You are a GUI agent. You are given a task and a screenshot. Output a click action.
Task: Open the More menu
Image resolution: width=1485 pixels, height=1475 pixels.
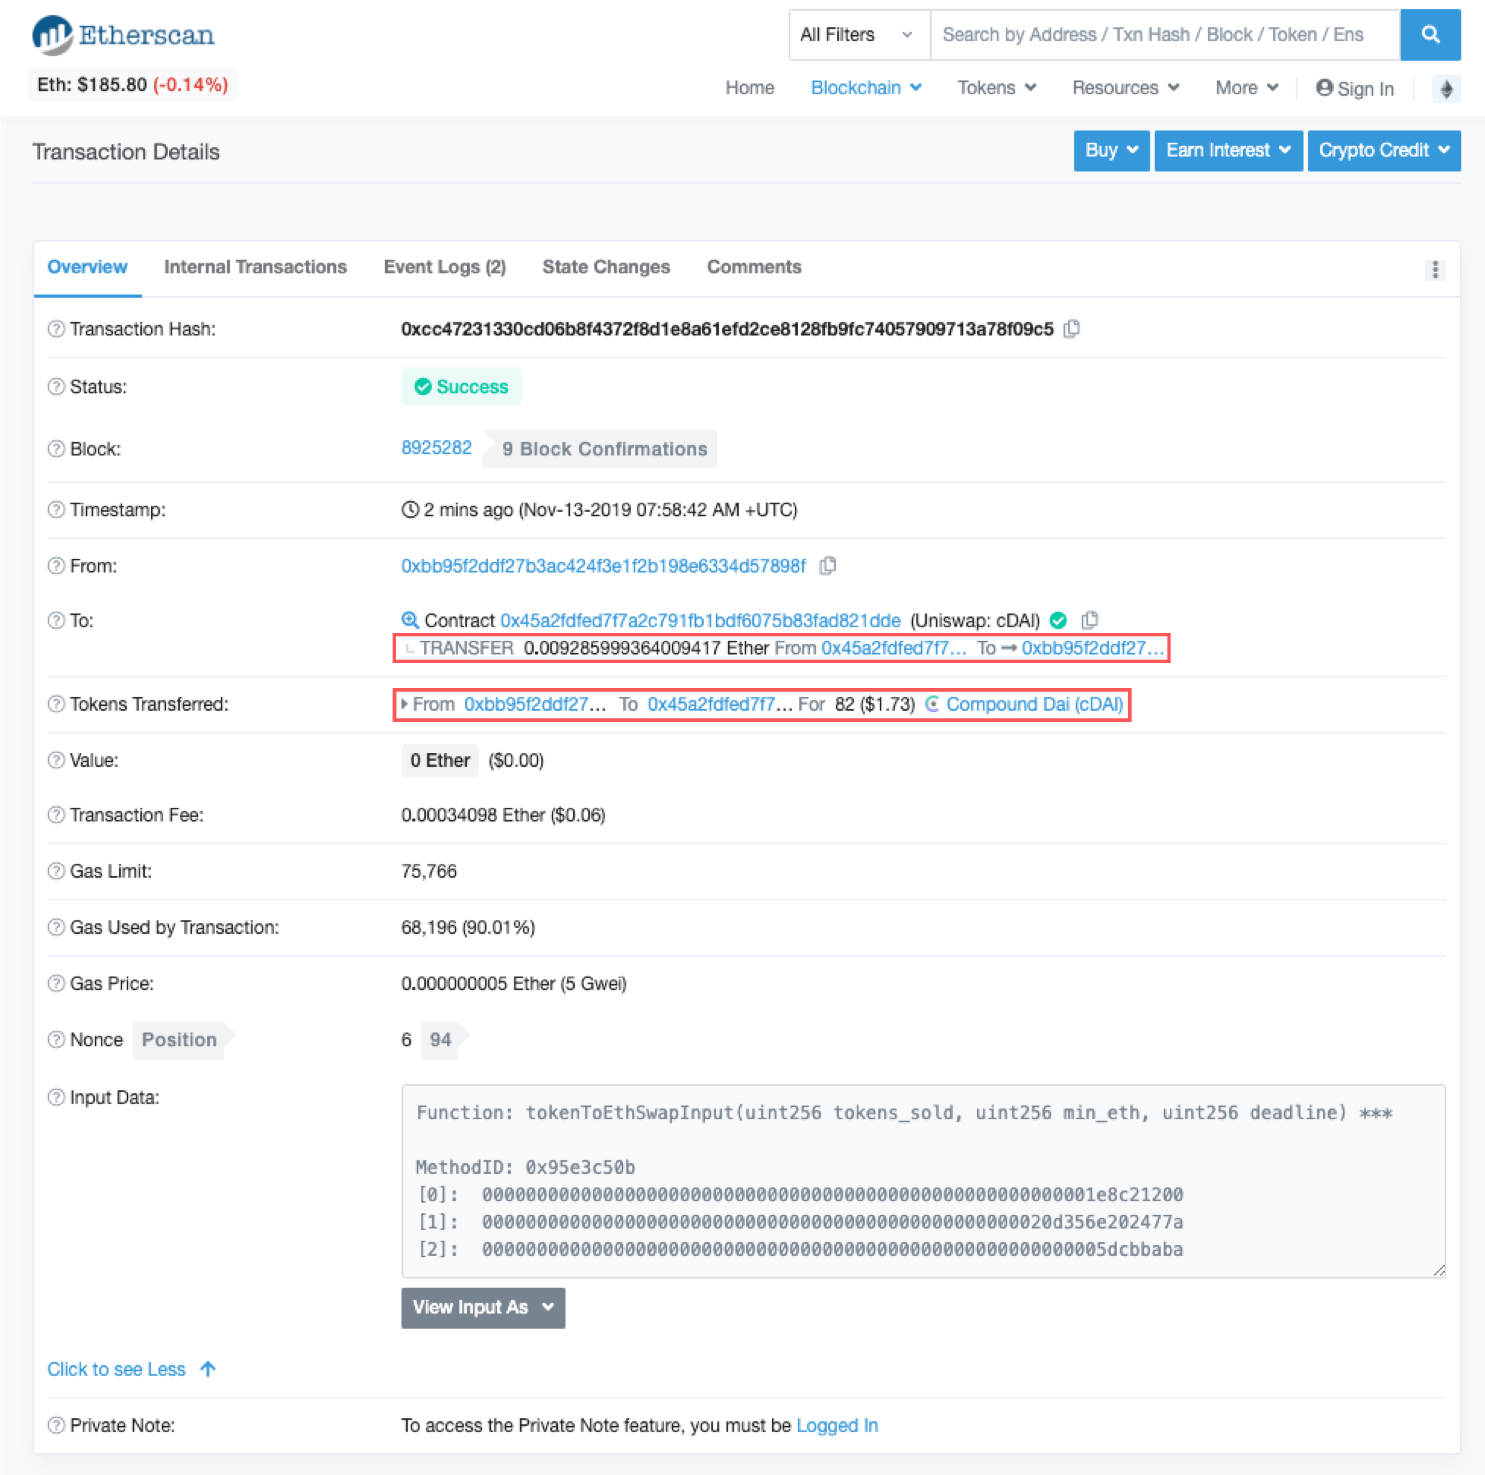[x=1247, y=88]
